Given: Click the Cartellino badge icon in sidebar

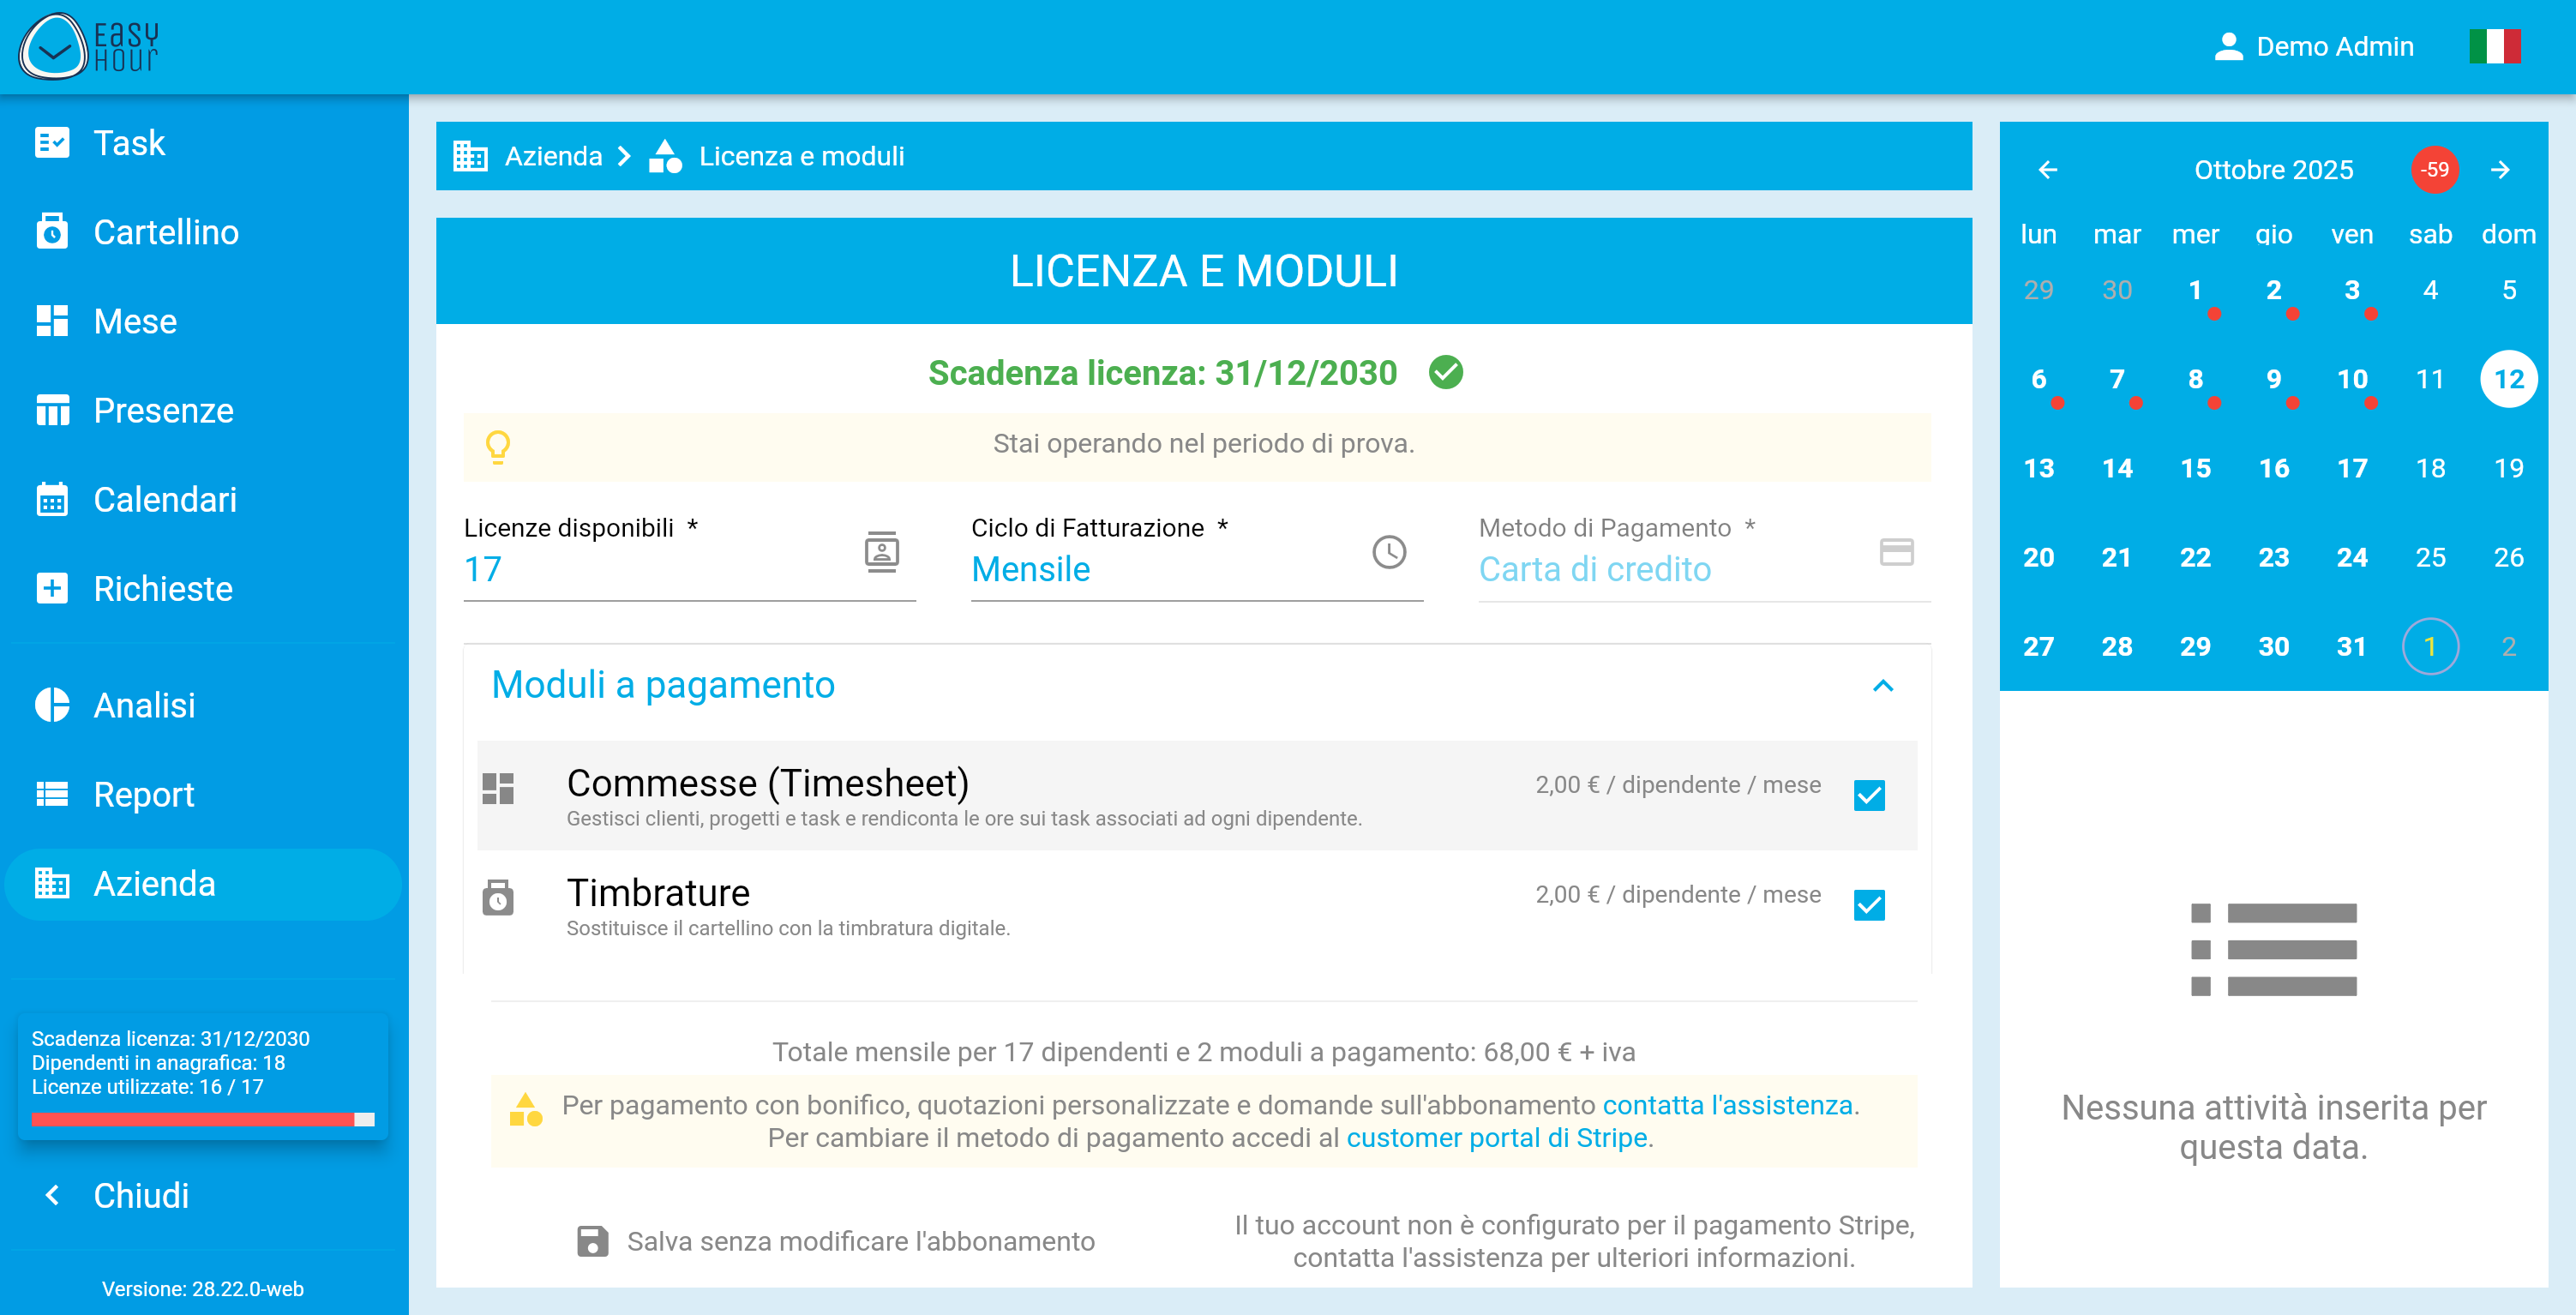Looking at the screenshot, I should (x=52, y=232).
